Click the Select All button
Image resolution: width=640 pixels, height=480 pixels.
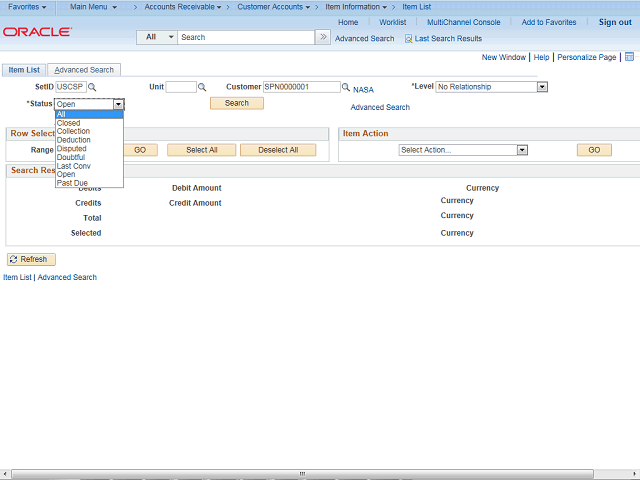(201, 150)
